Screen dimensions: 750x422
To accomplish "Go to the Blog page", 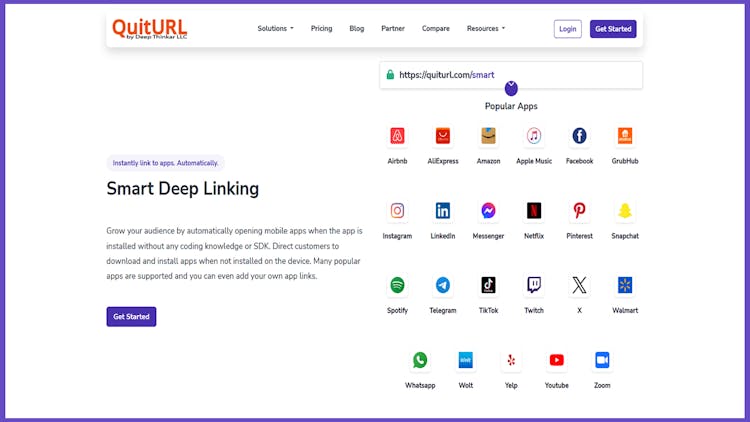I will point(356,29).
